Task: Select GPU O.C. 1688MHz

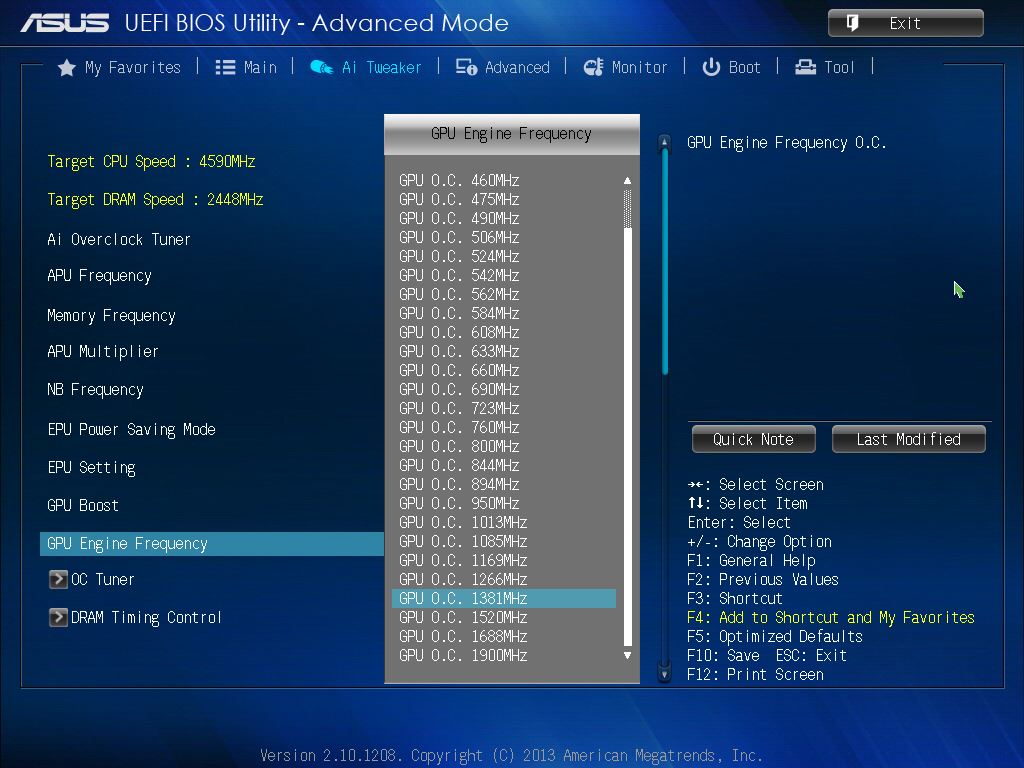Action: tap(463, 636)
